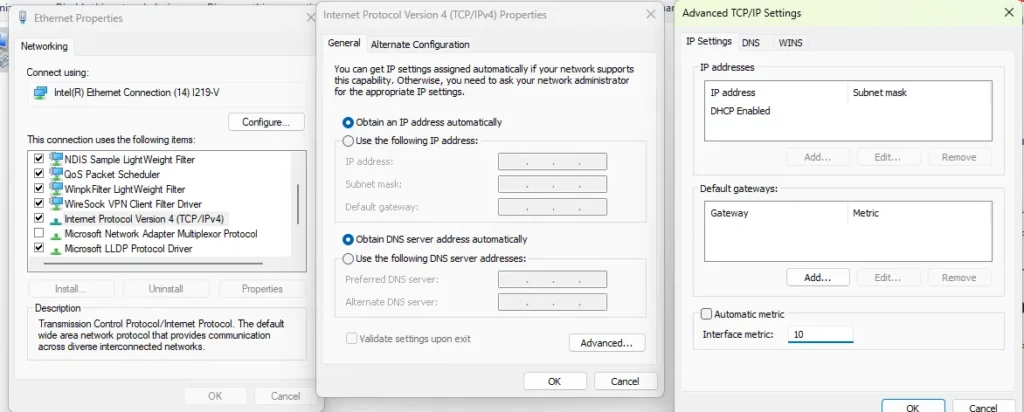Viewport: 1024px width, 412px height.
Task: Click Cancel in Advanced TCP/IP Settings
Action: click(983, 406)
